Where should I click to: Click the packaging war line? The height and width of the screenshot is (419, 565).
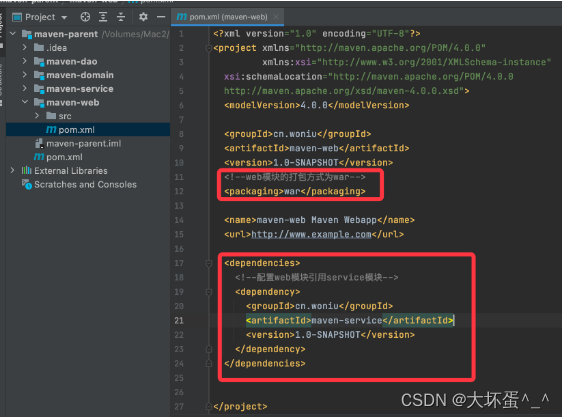click(x=295, y=191)
